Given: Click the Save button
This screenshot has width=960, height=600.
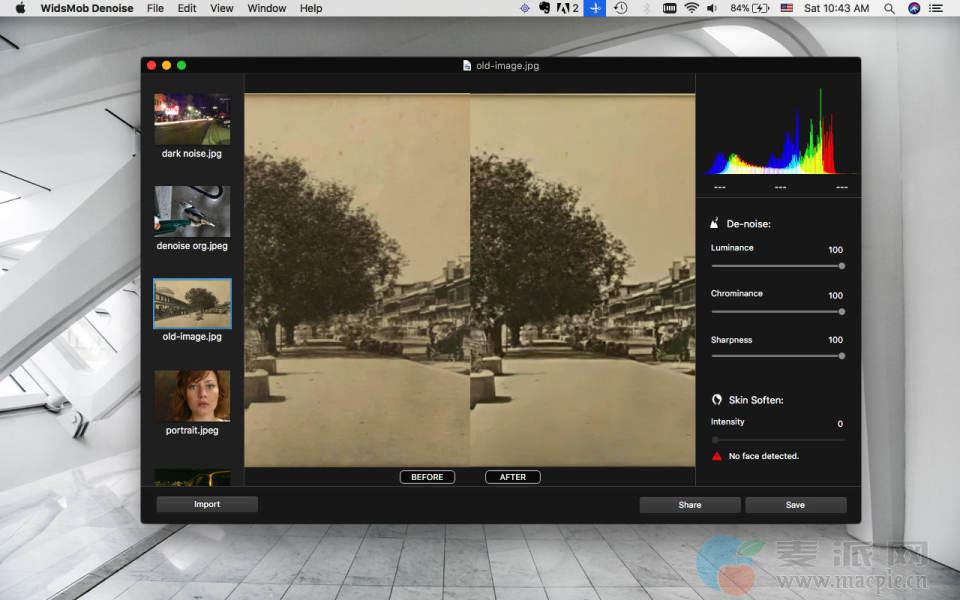Looking at the screenshot, I should pyautogui.click(x=795, y=505).
